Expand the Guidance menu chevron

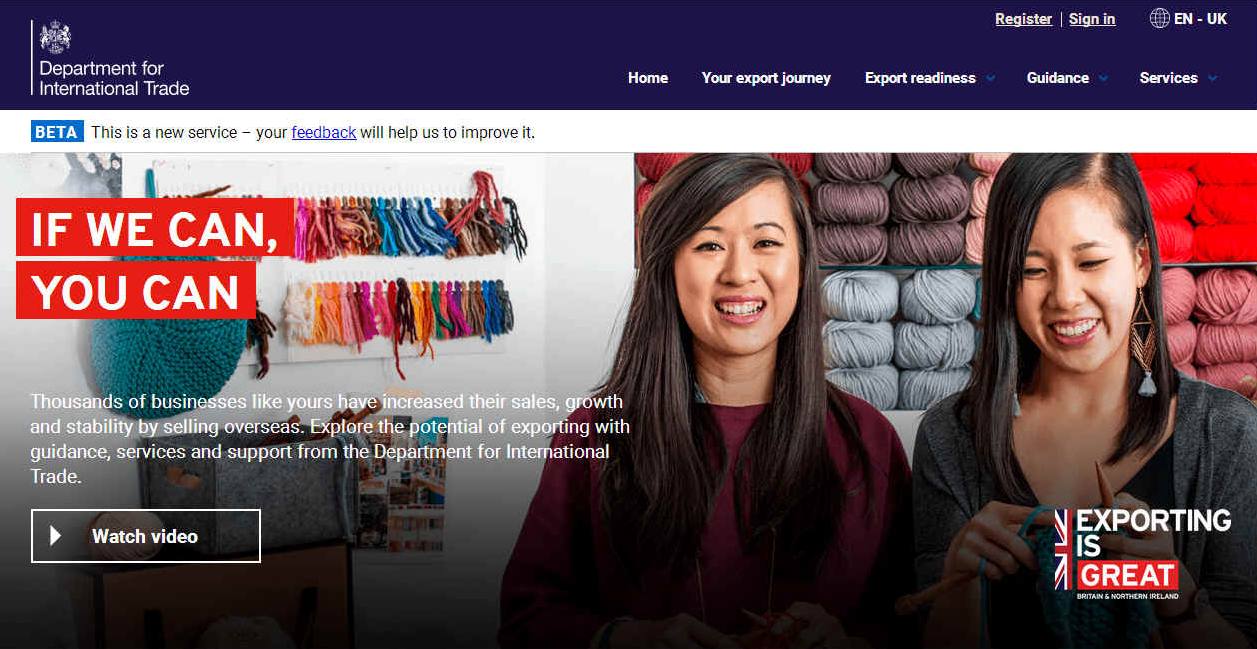1103,78
